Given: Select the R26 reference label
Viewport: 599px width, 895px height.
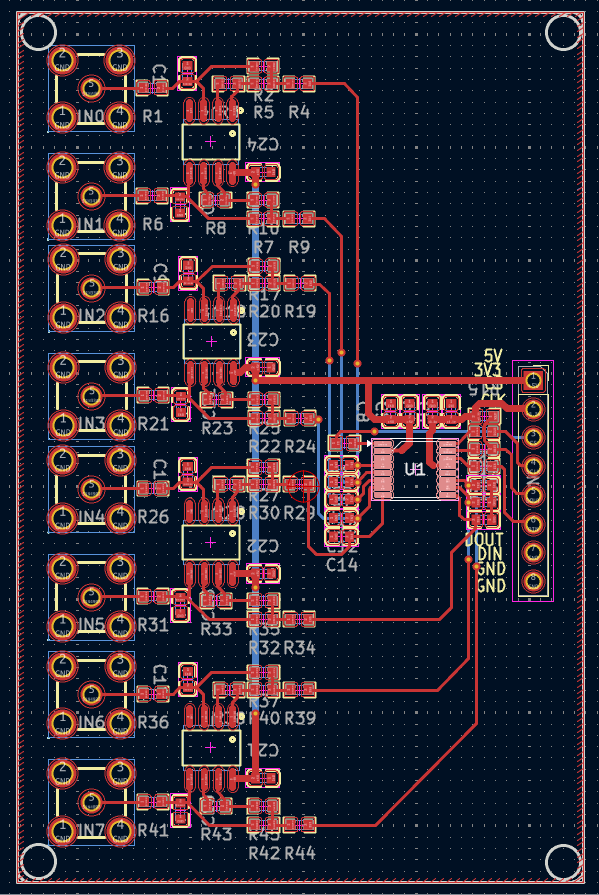Looking at the screenshot, I should pos(153,517).
